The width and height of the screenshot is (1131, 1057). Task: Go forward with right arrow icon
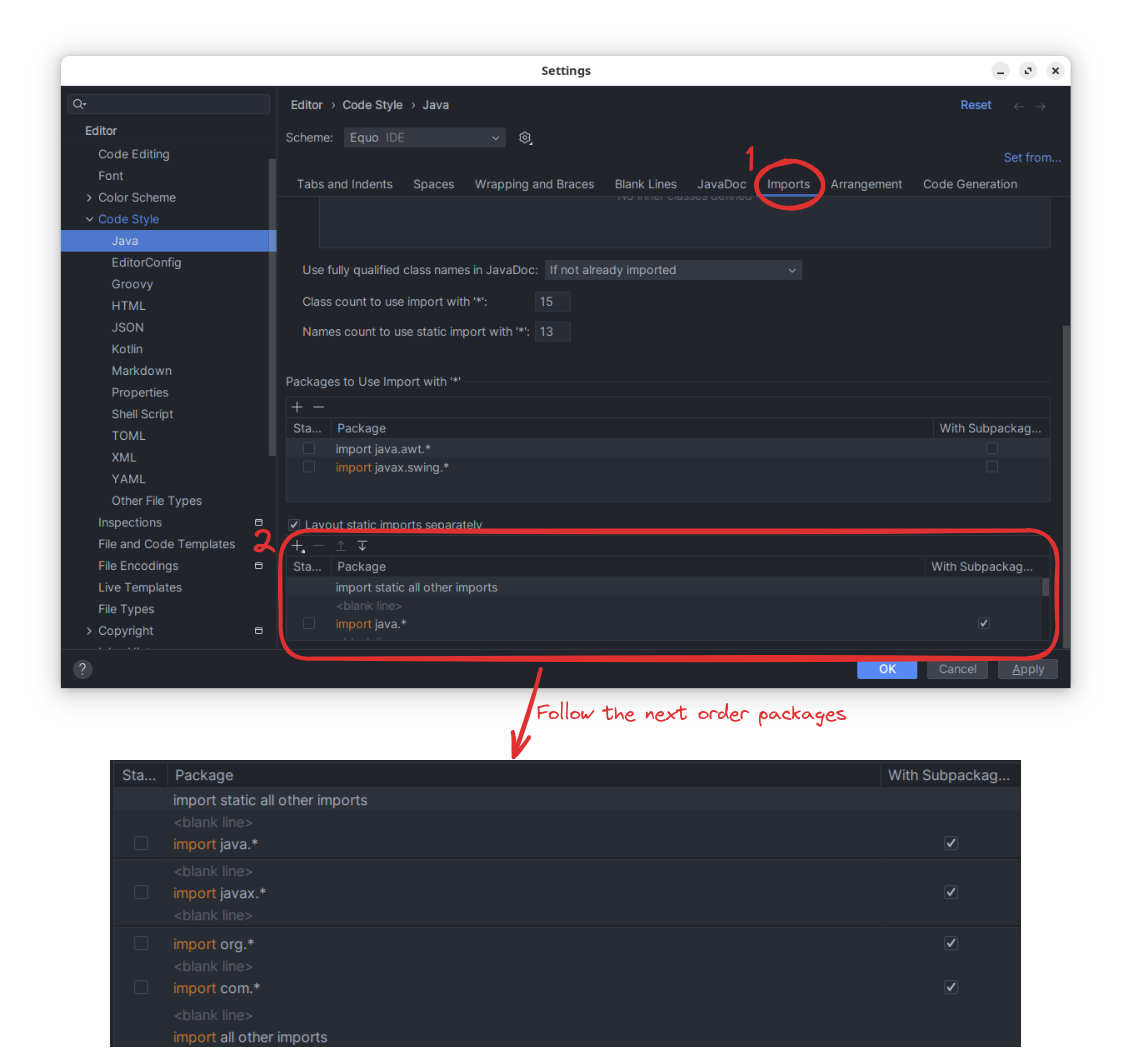click(1040, 106)
